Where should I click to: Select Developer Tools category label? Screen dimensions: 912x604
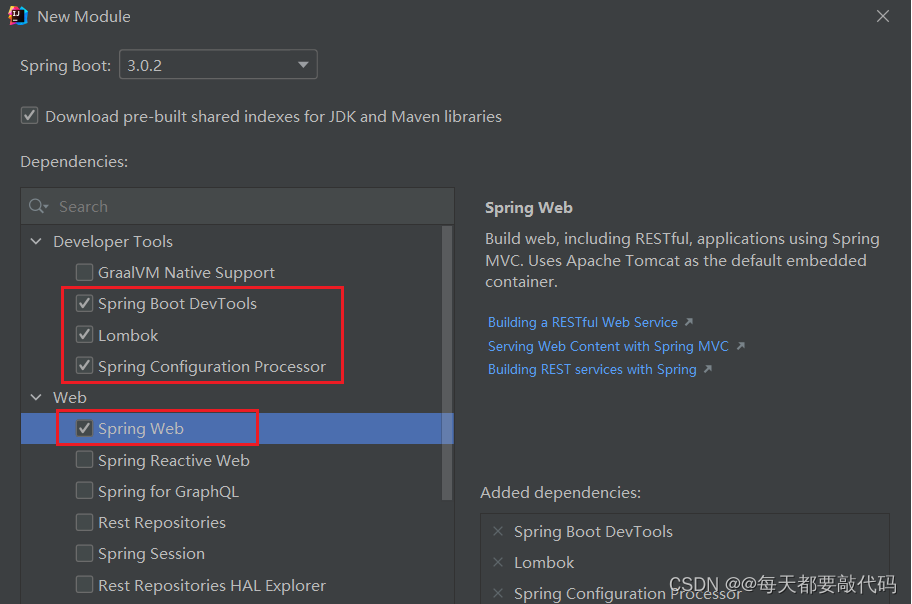(x=113, y=241)
